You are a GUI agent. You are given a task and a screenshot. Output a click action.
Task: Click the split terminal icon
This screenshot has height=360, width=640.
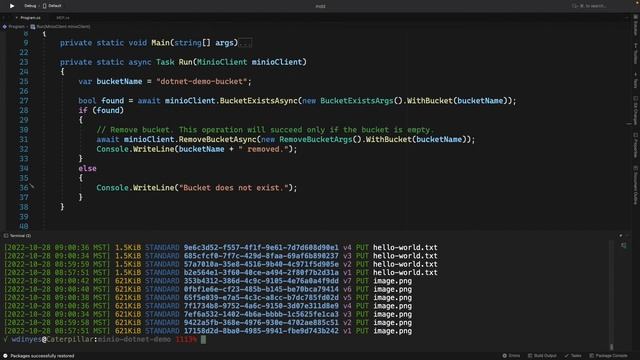pos(624,245)
